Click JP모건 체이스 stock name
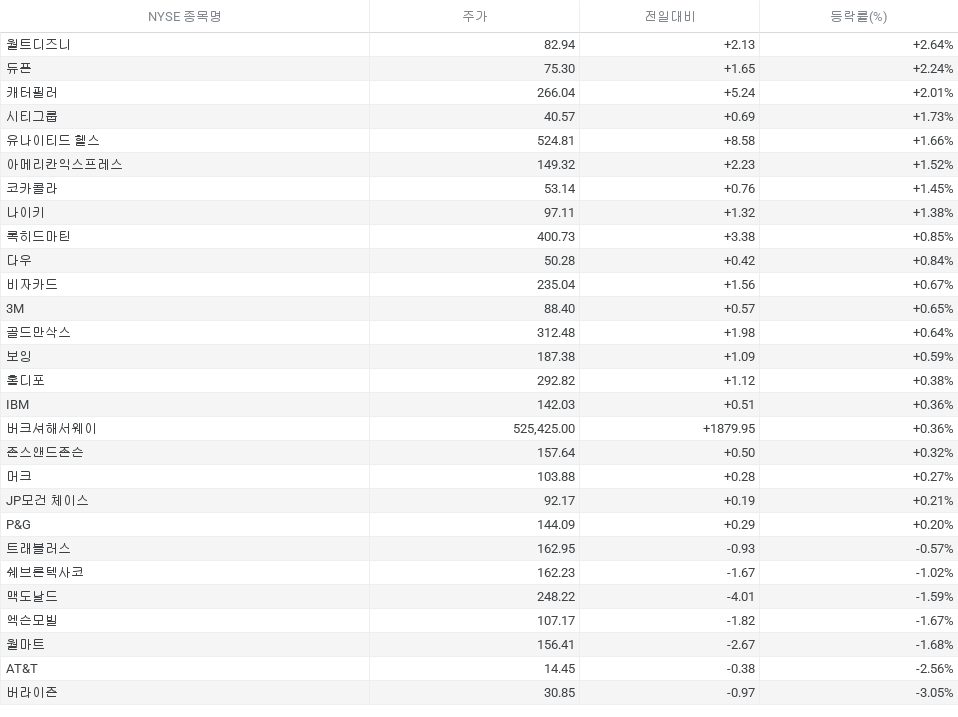 click(47, 501)
